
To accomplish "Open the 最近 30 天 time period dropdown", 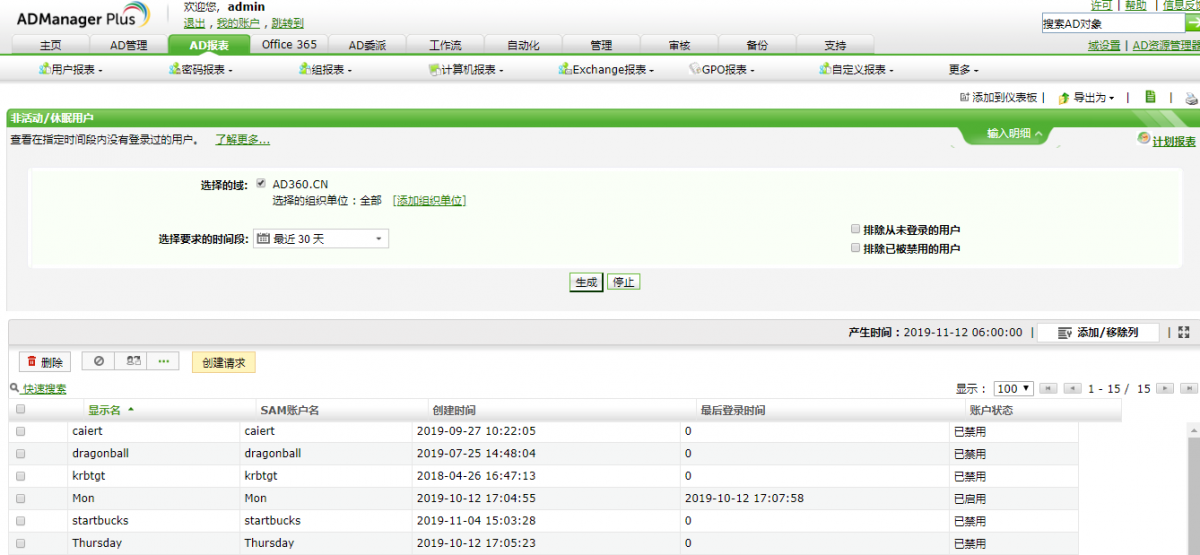I will pos(322,239).
